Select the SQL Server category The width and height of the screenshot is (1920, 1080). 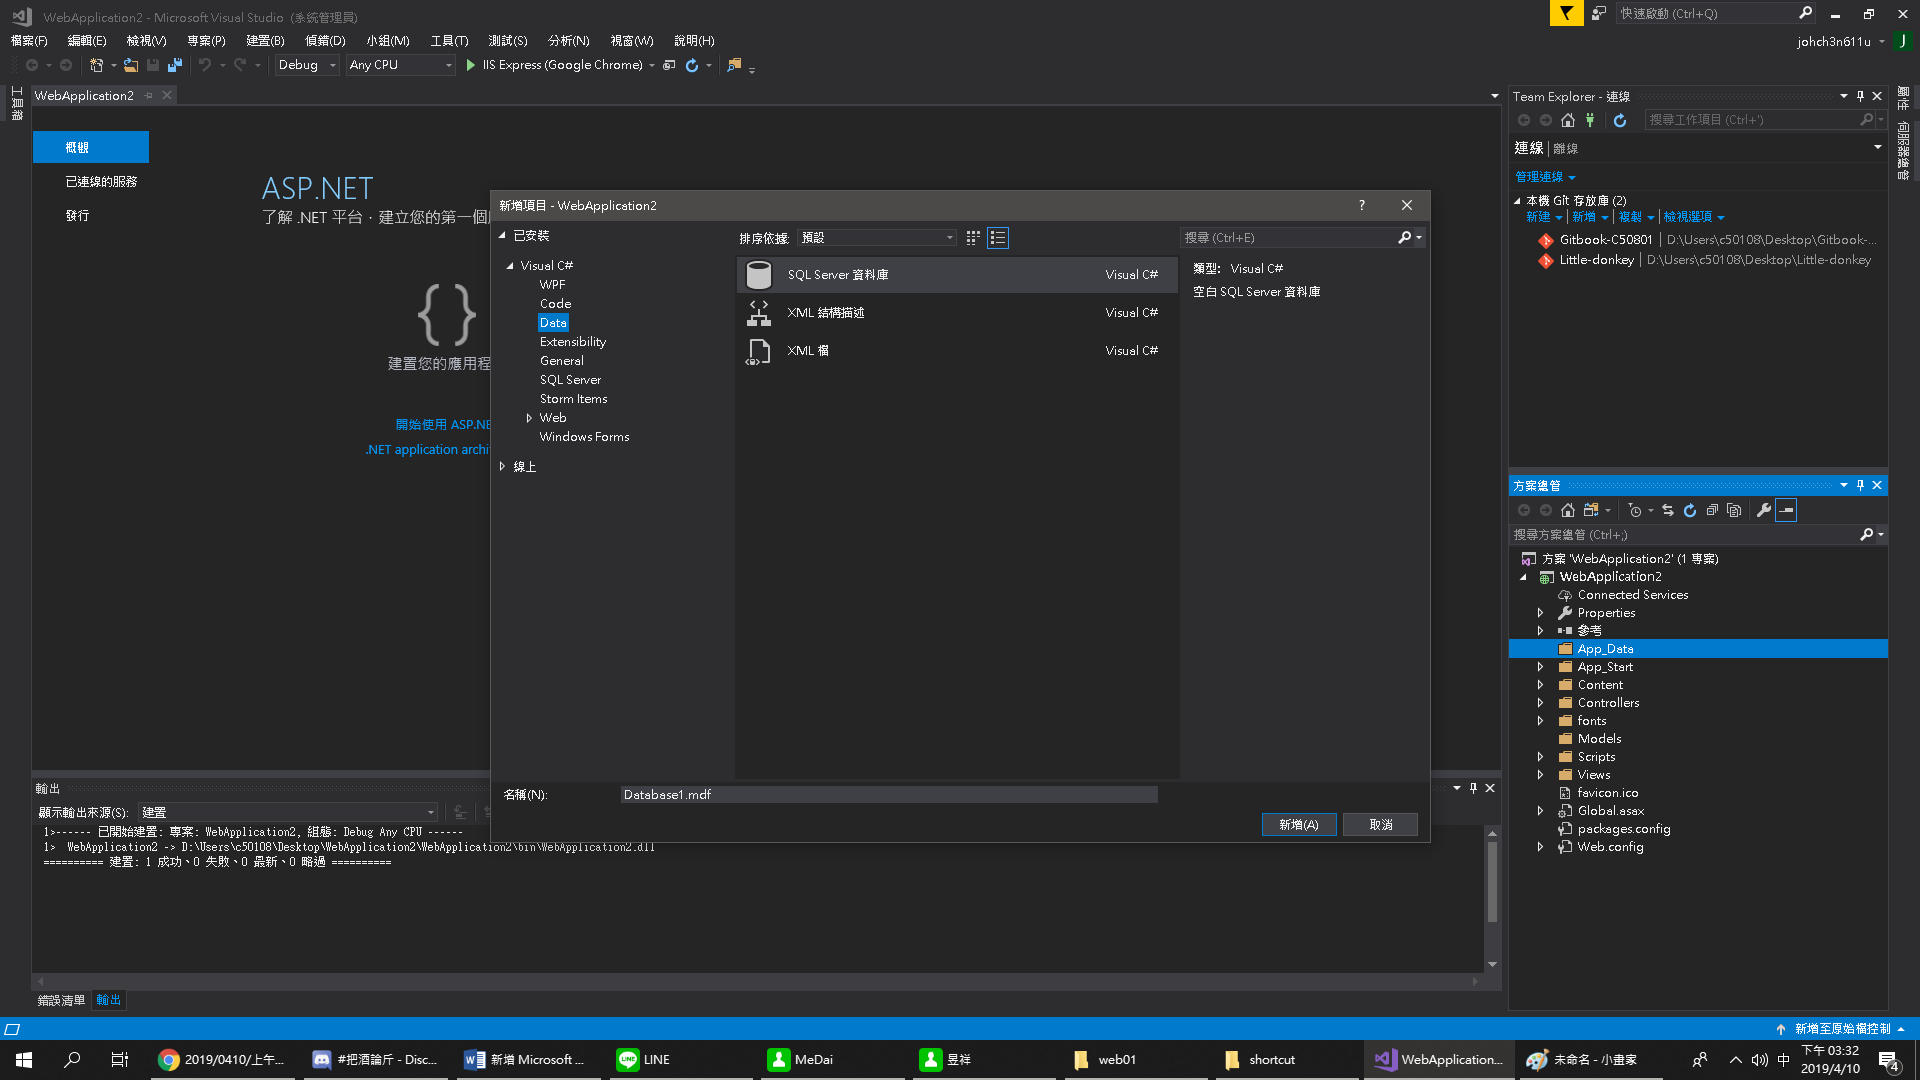pos(570,380)
